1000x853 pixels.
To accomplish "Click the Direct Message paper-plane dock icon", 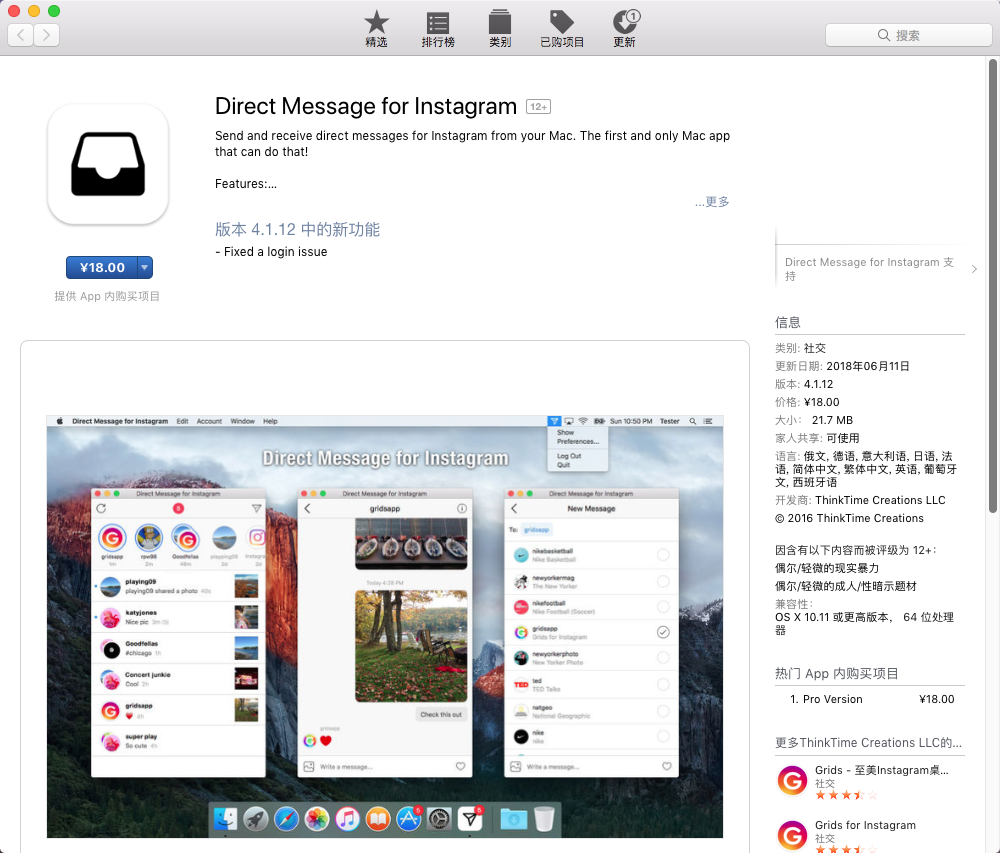I will (x=470, y=819).
